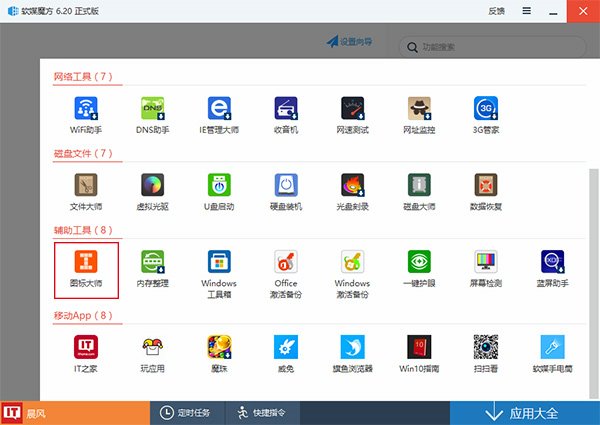This screenshot has height=425, width=600.
Task: Open Windows 工具箱
Action: pyautogui.click(x=219, y=274)
